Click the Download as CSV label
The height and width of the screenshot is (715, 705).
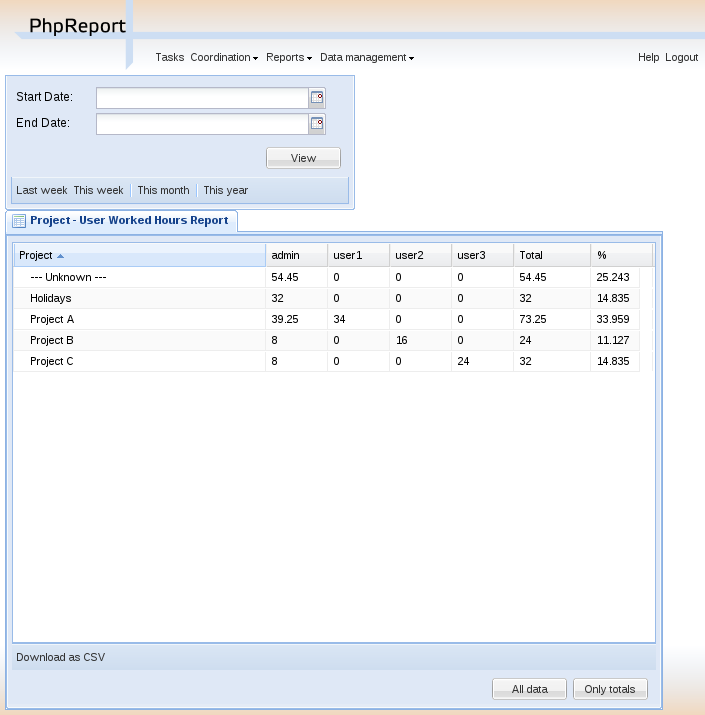61,657
